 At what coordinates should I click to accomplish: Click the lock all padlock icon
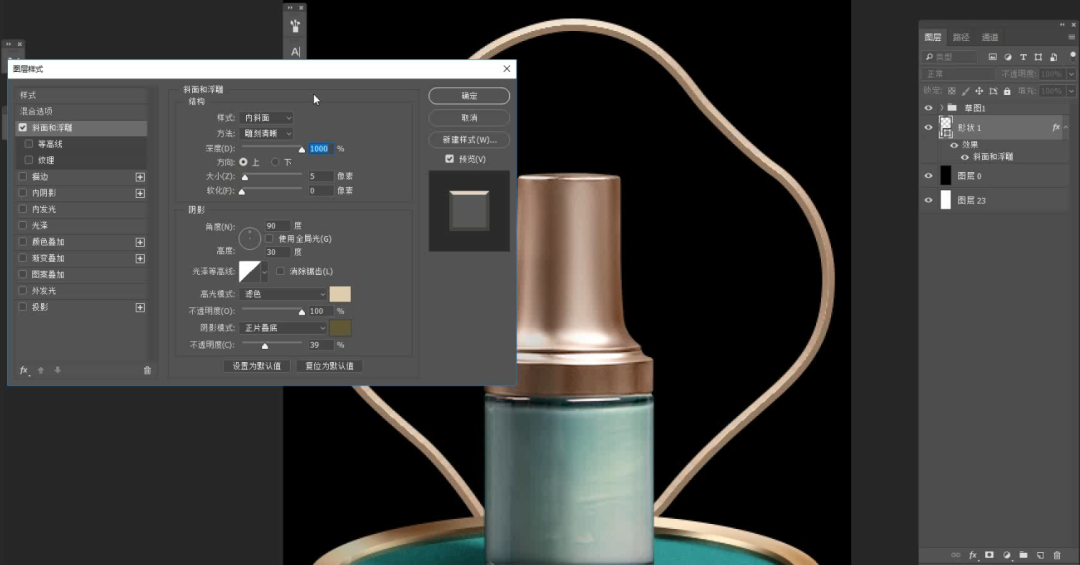pyautogui.click(x=1006, y=91)
